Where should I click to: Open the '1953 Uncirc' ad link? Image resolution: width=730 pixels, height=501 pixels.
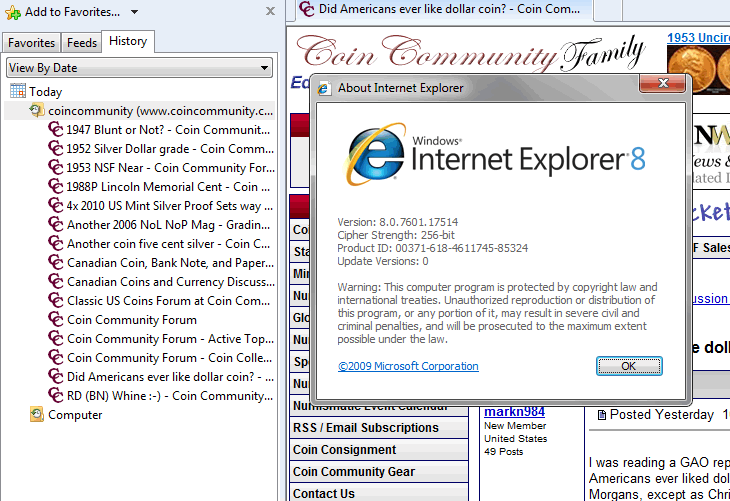click(x=698, y=38)
